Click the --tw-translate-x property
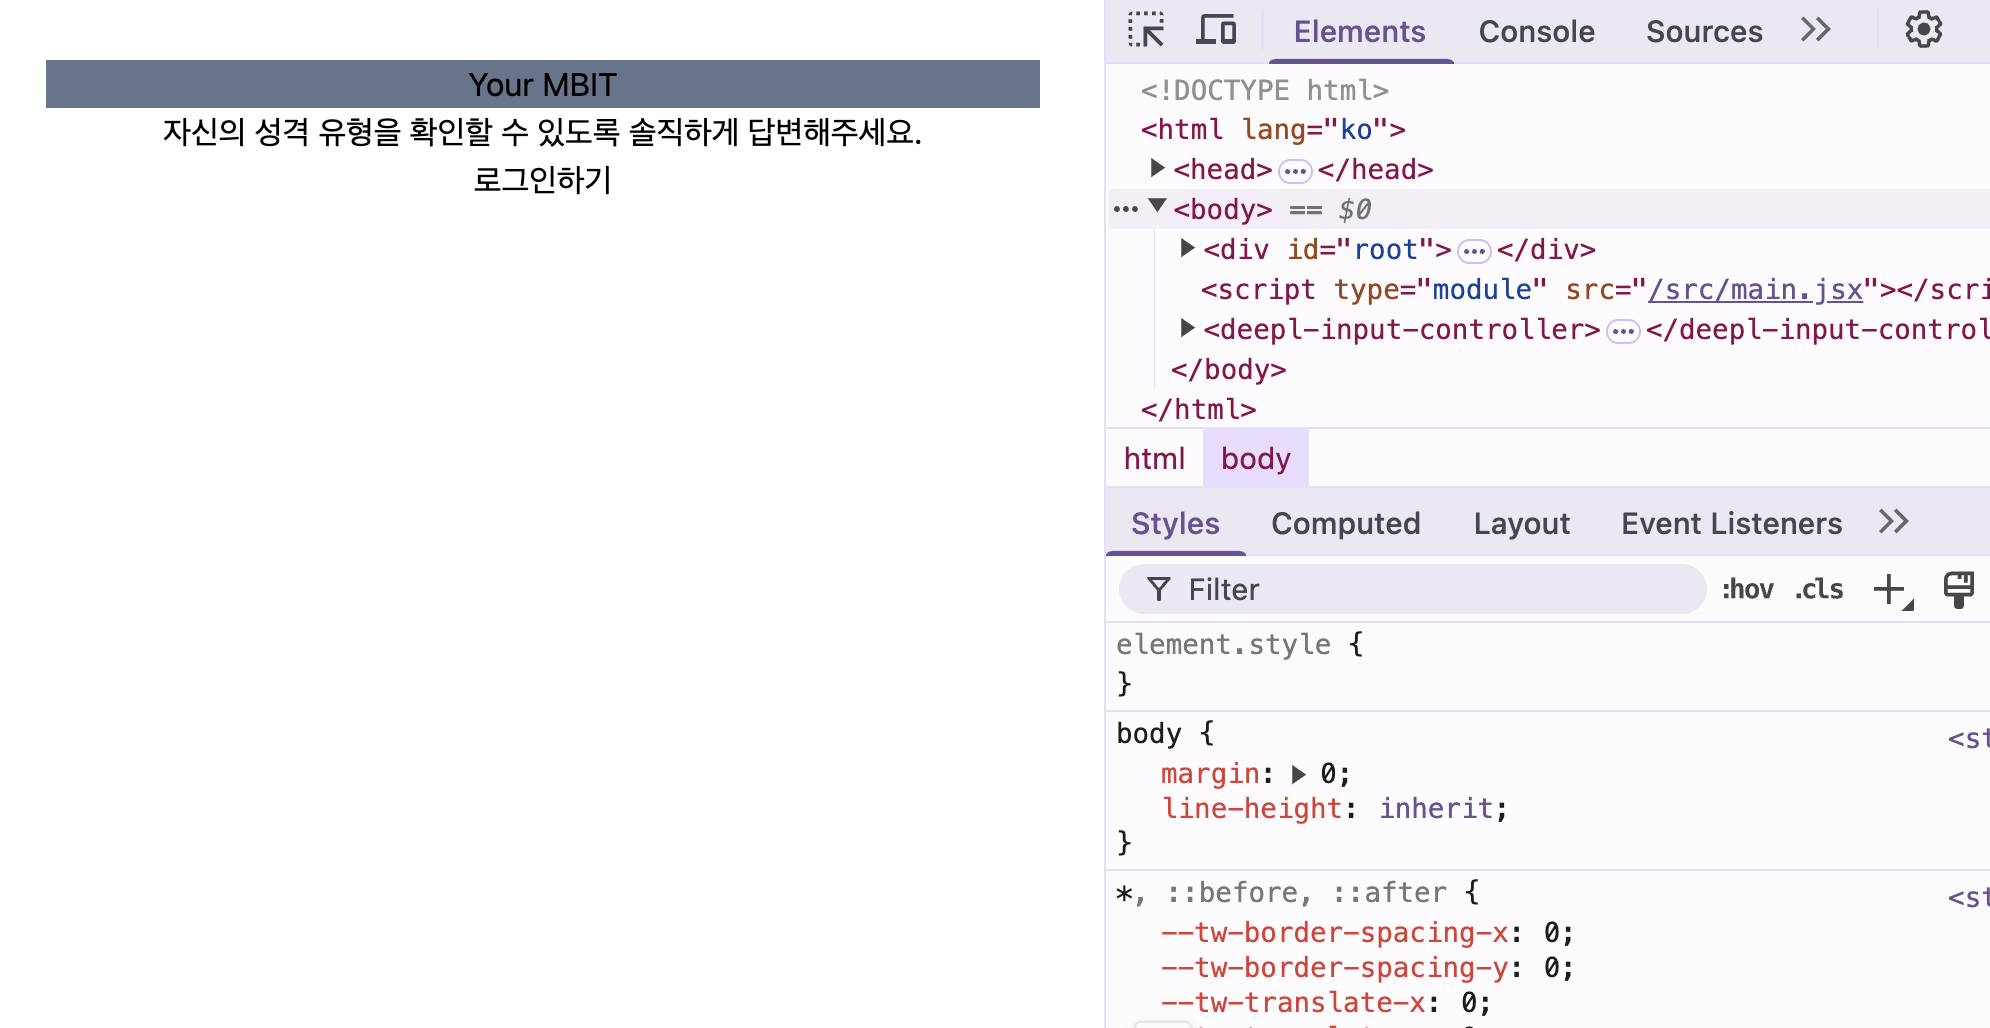1990x1028 pixels. click(x=1293, y=1002)
